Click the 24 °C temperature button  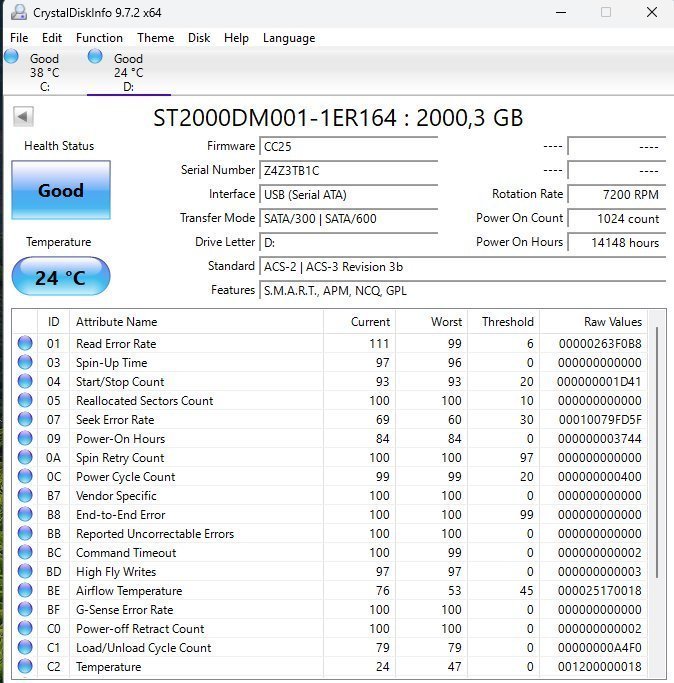61,277
